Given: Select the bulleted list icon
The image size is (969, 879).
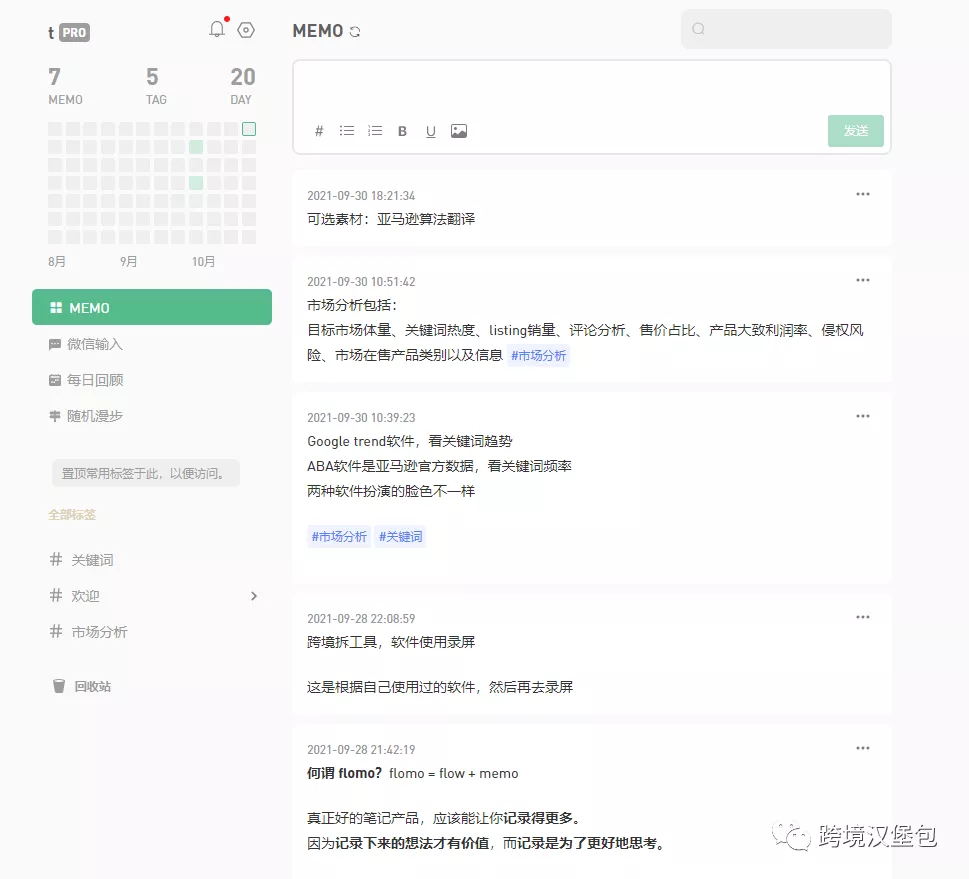Looking at the screenshot, I should tap(346, 131).
